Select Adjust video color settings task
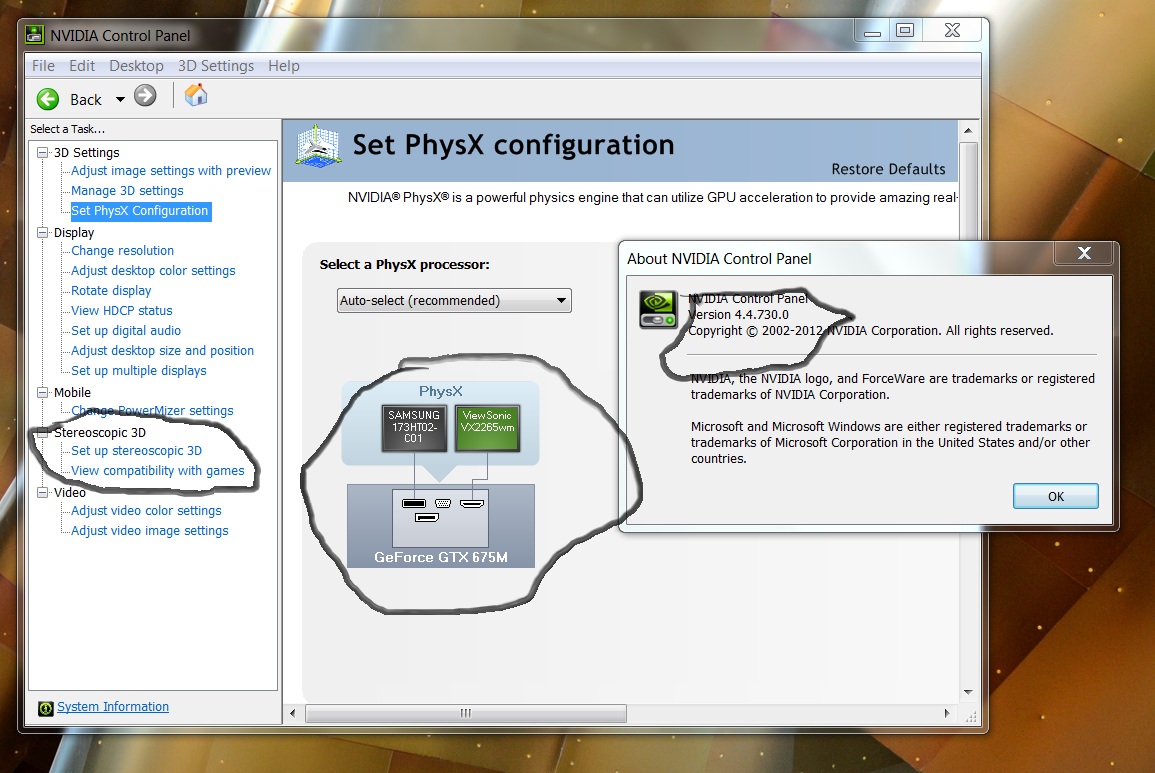Image resolution: width=1155 pixels, height=773 pixels. (146, 510)
